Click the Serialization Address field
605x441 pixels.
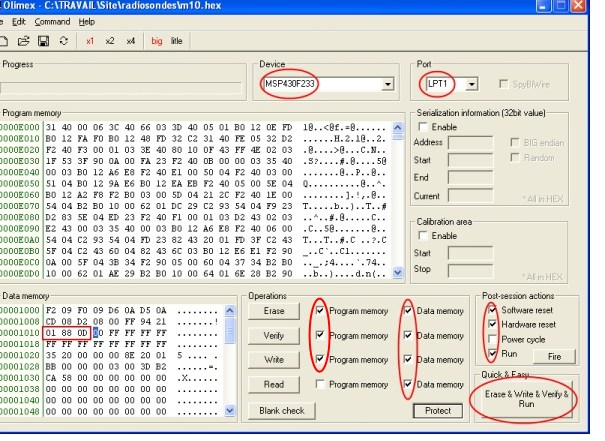click(470, 142)
